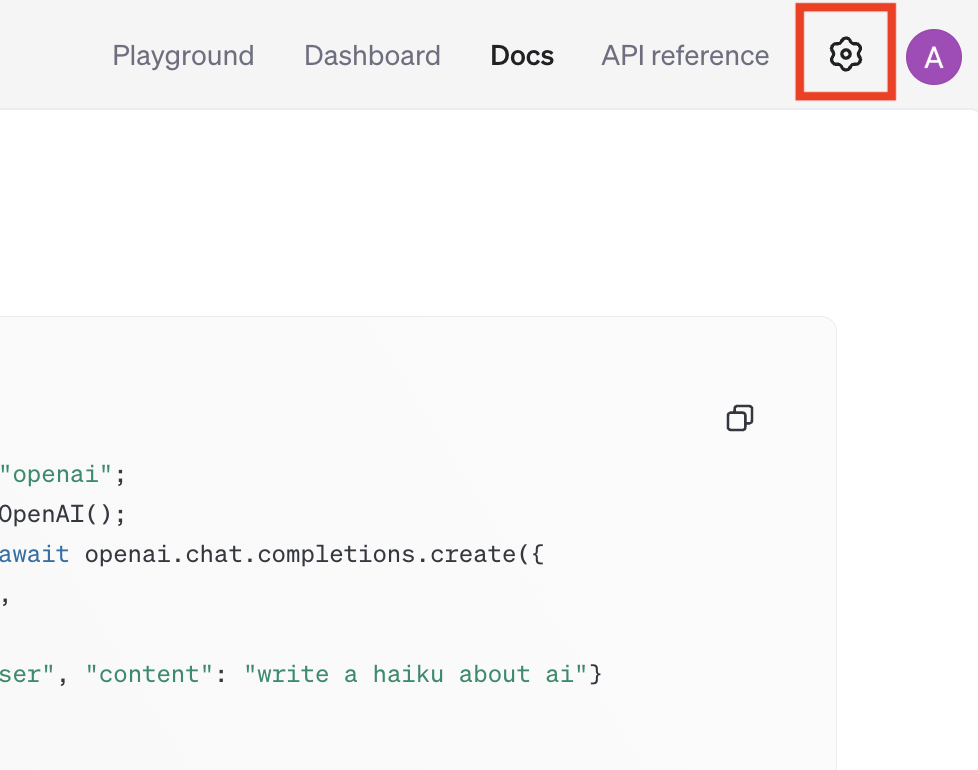Click the "content" key in the code
Viewport: 978px width, 770px height.
point(150,674)
